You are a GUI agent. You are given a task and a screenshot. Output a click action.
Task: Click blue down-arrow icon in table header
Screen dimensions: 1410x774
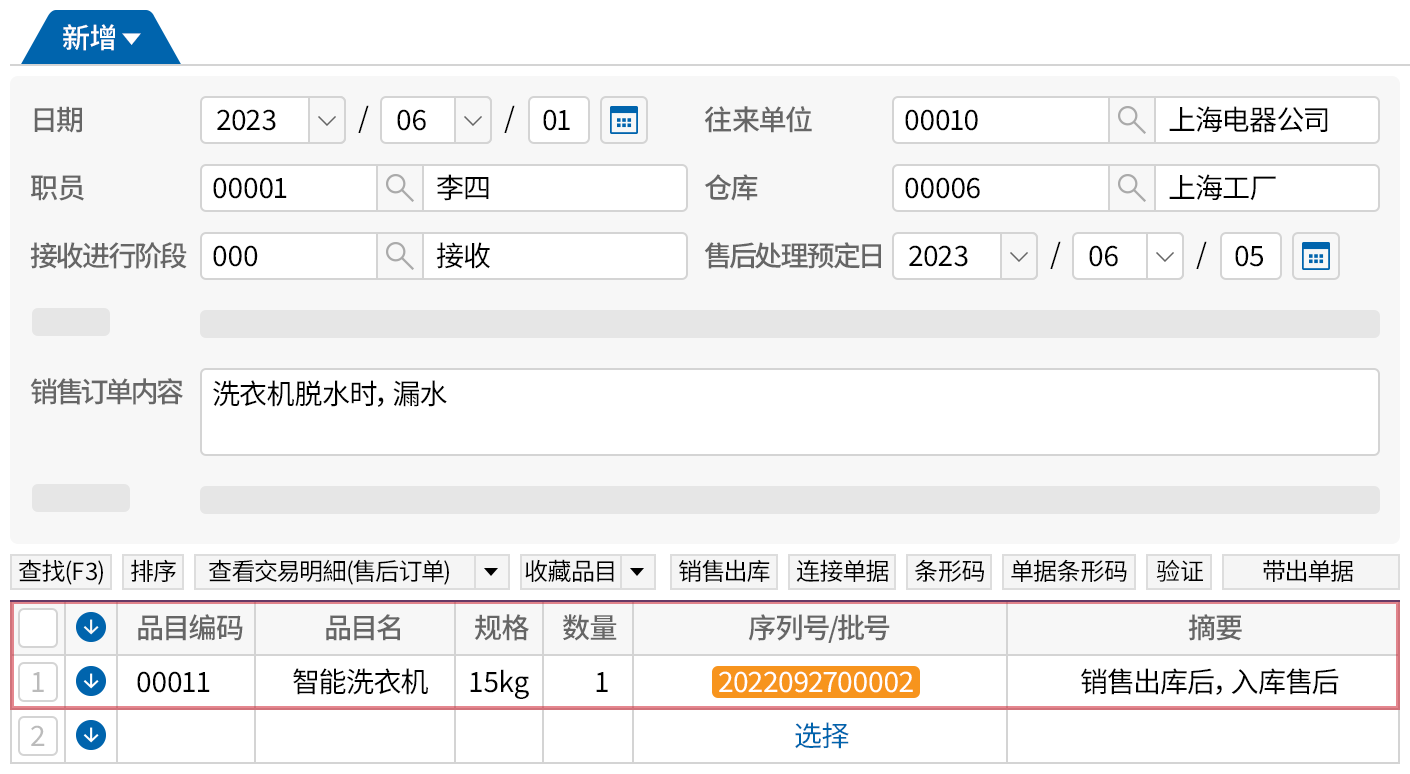click(x=91, y=628)
